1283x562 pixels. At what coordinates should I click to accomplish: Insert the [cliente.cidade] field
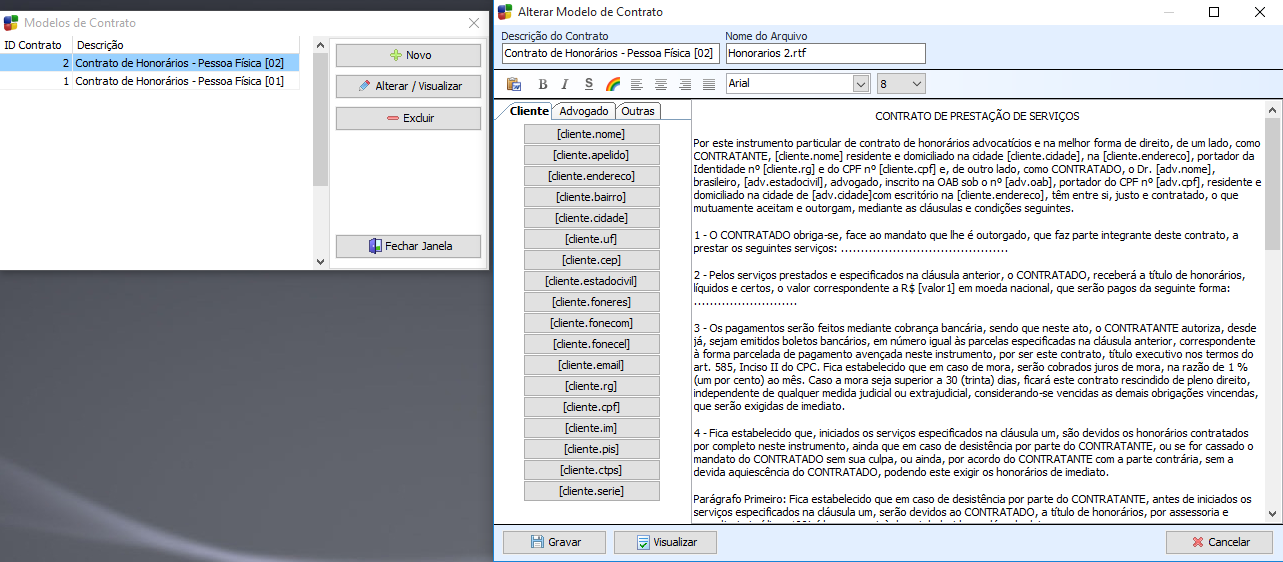[591, 218]
